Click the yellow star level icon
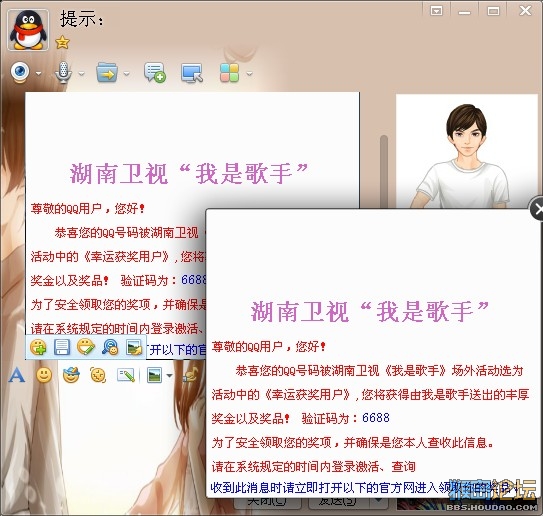 [x=62, y=42]
